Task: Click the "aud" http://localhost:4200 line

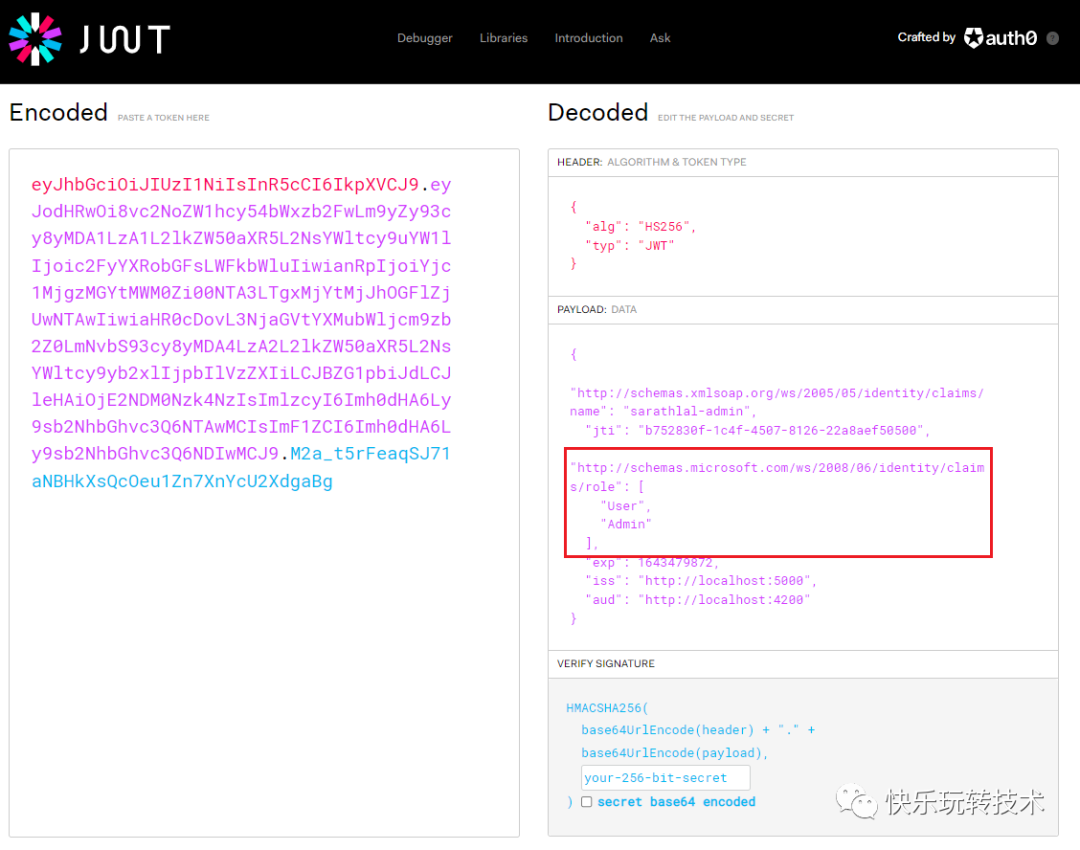Action: click(697, 600)
